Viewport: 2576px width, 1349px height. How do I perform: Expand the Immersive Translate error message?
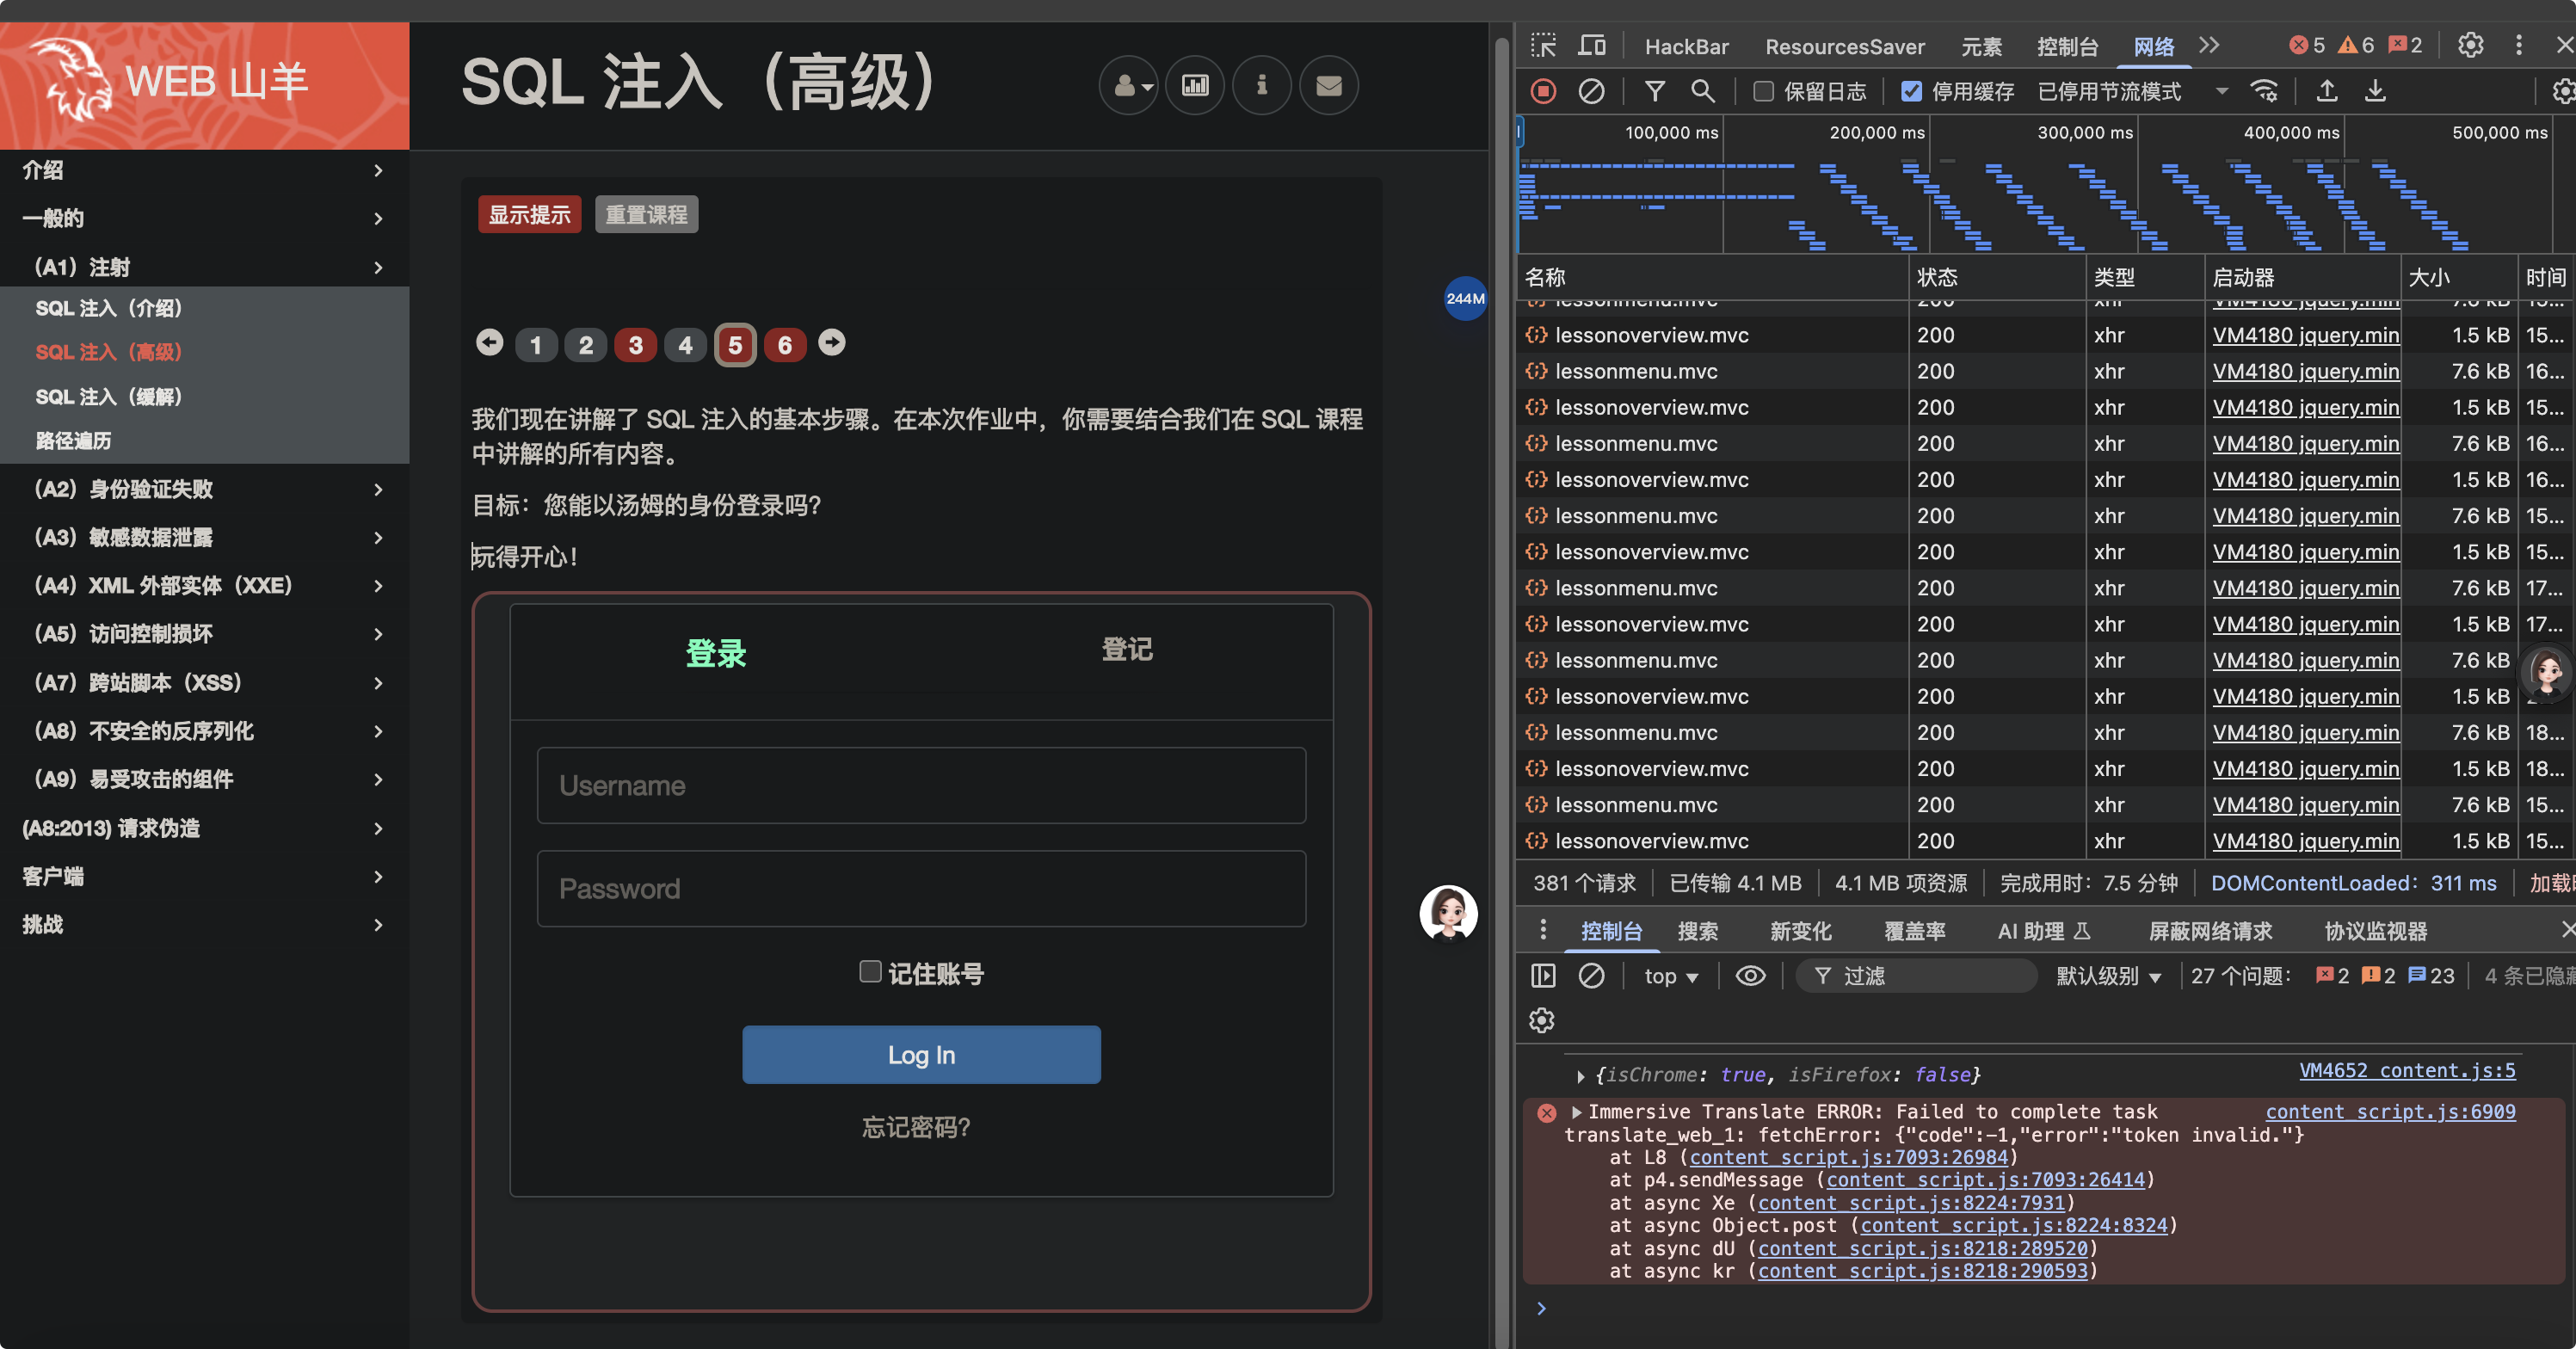point(1577,1112)
